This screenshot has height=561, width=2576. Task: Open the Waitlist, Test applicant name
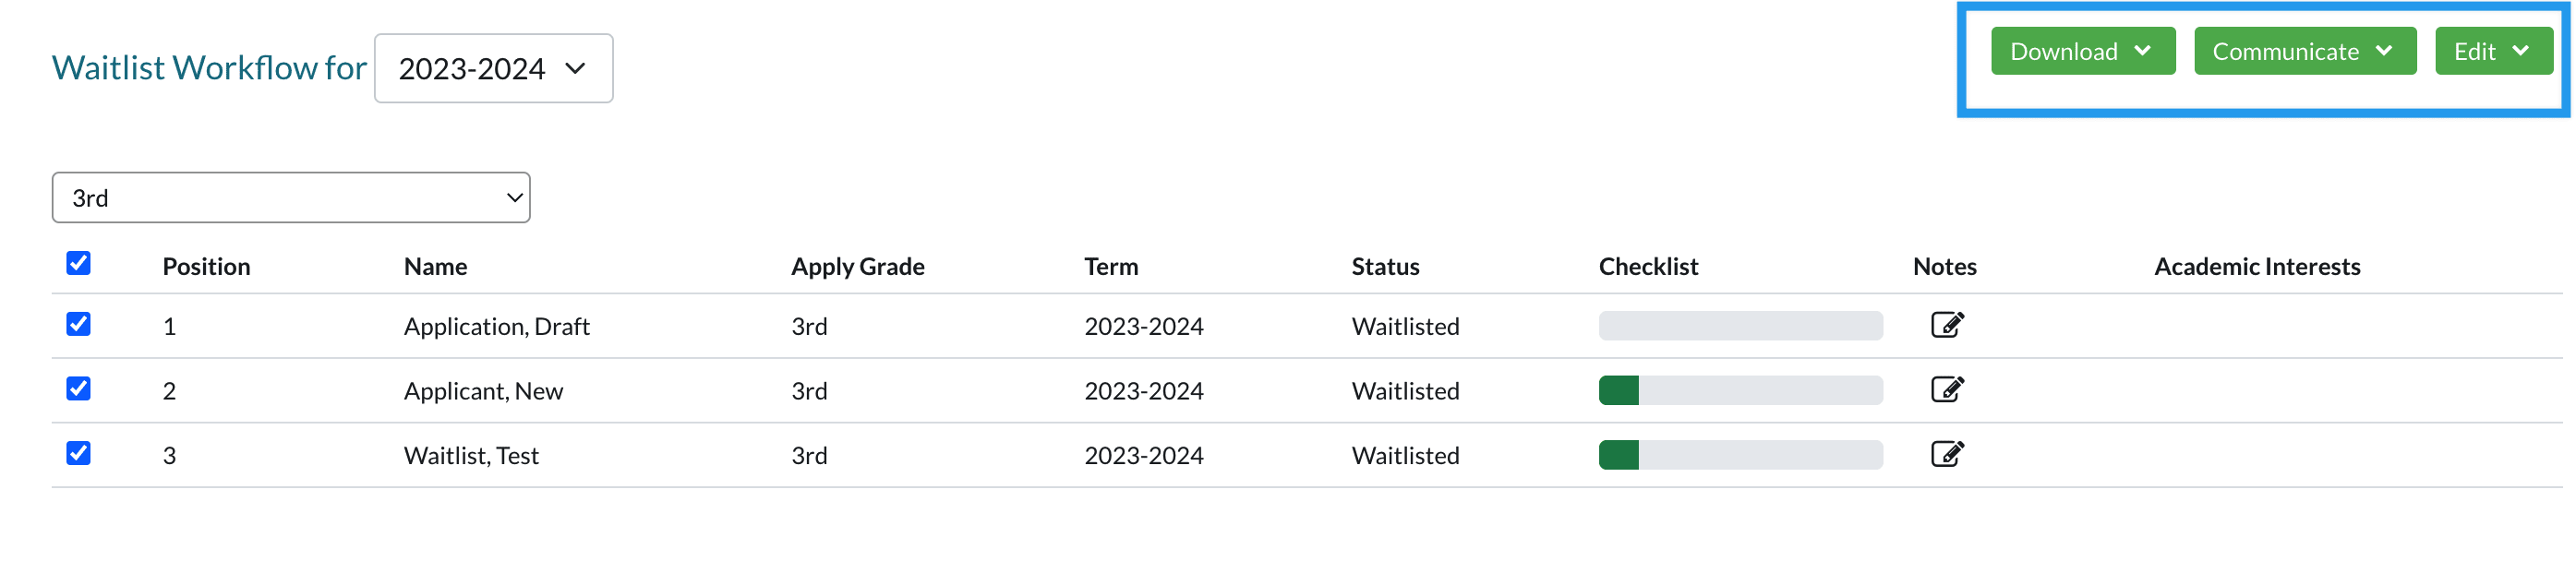pyautogui.click(x=471, y=455)
